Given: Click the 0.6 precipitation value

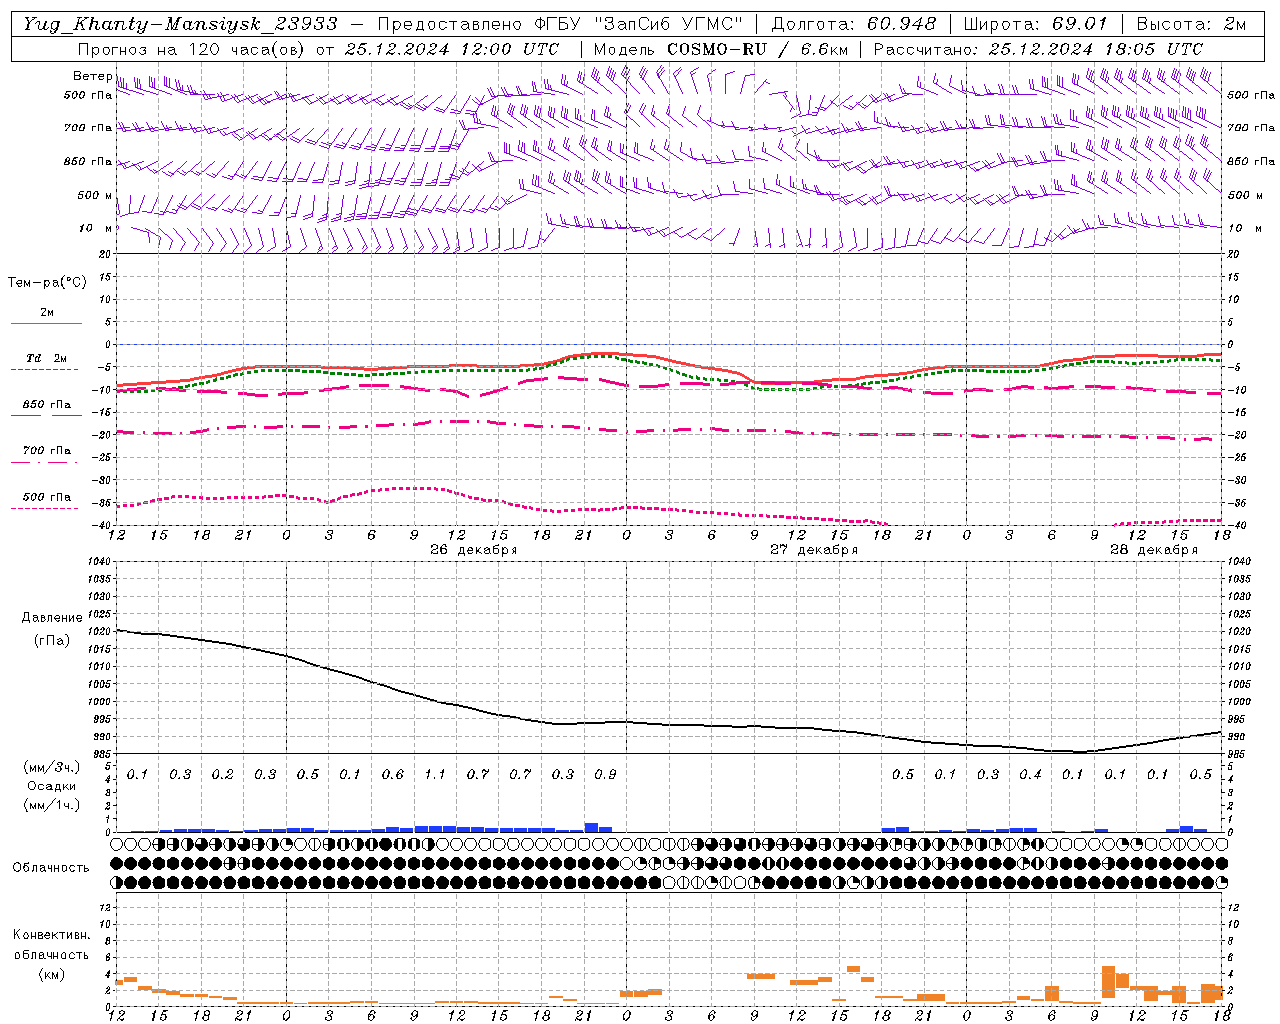Looking at the screenshot, I should [393, 775].
